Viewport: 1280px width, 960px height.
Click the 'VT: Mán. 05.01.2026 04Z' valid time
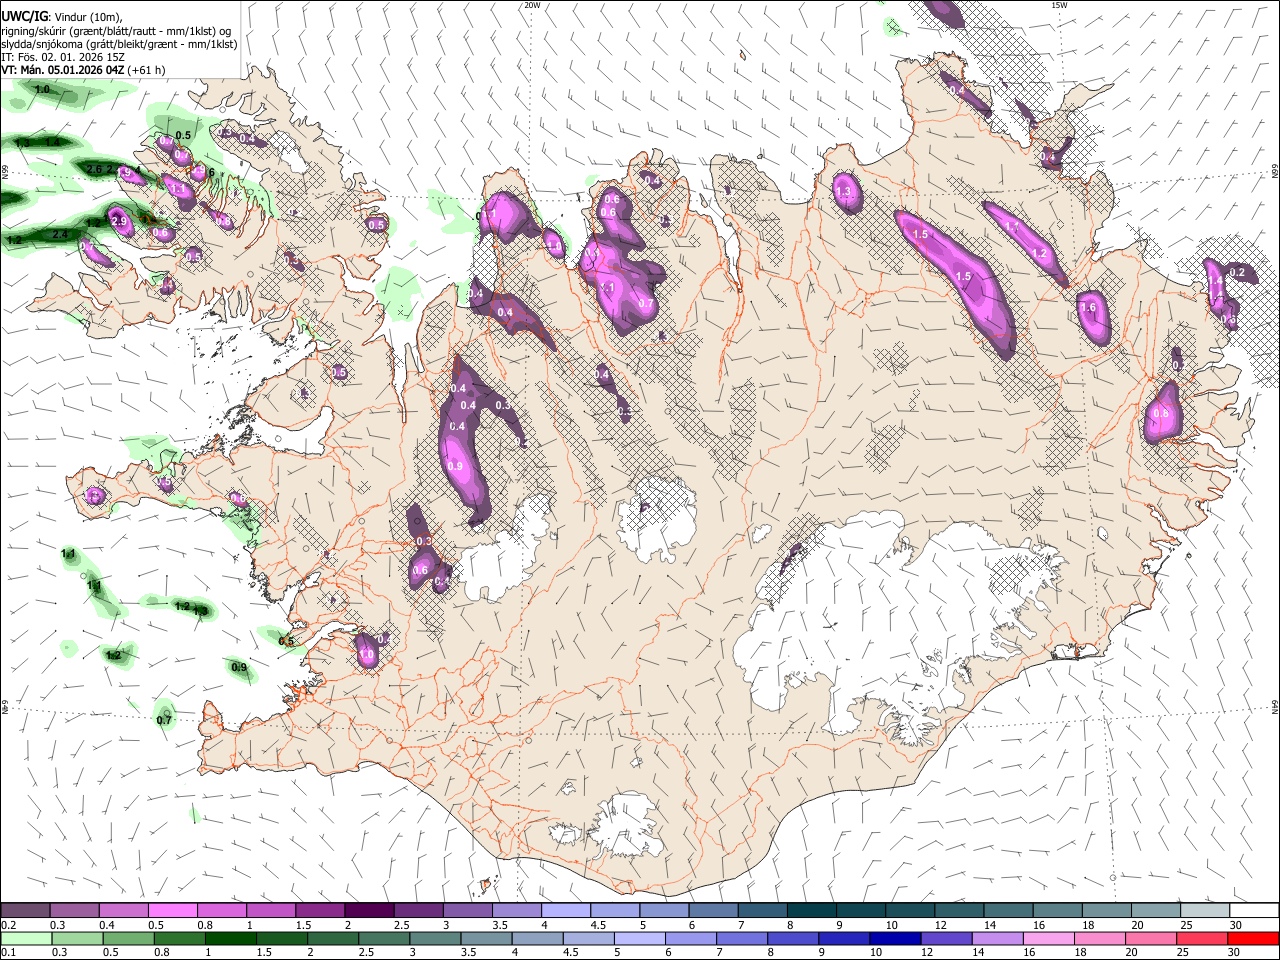coord(63,70)
